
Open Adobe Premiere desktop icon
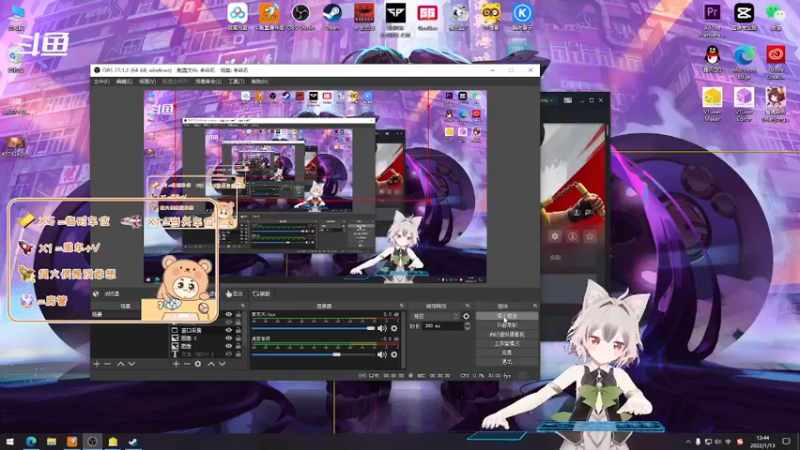point(712,19)
